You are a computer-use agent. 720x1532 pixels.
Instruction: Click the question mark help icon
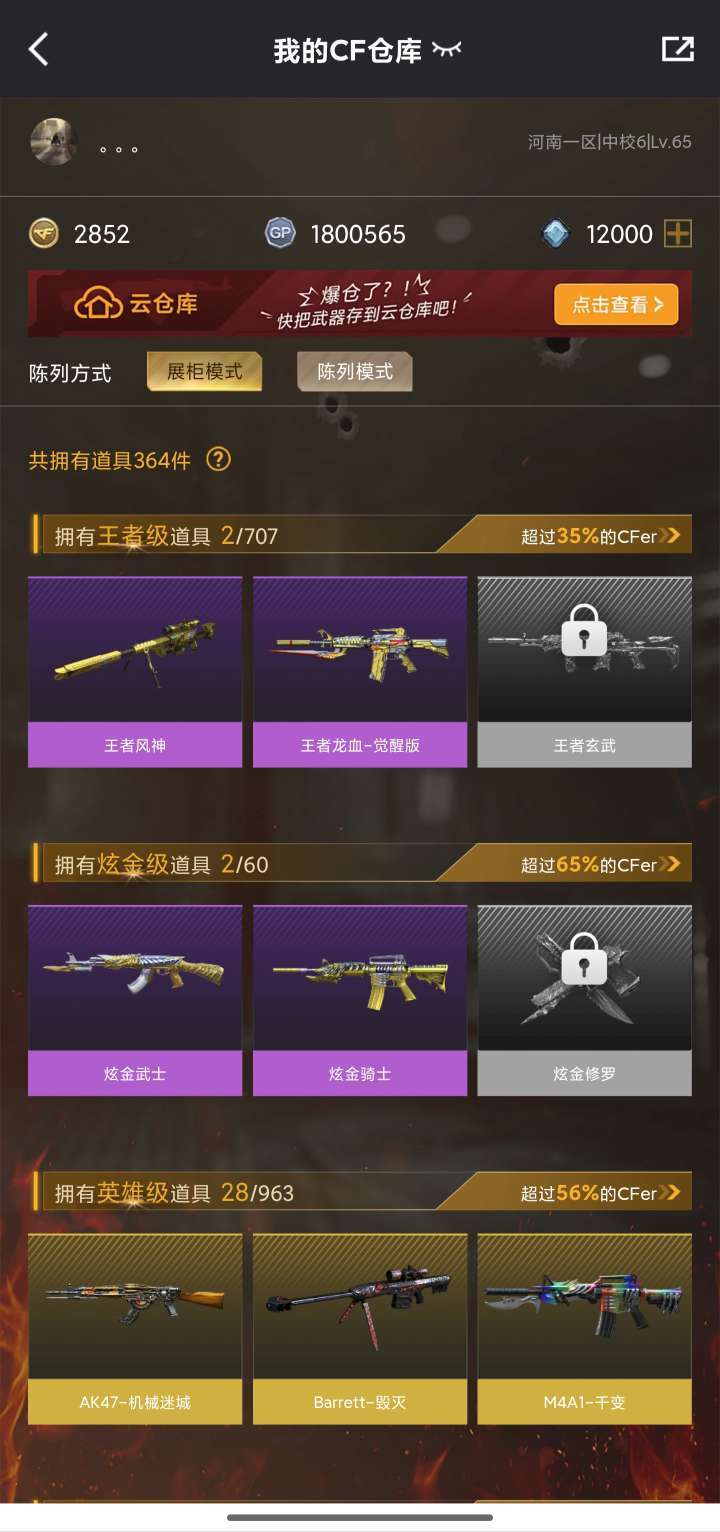[218, 459]
